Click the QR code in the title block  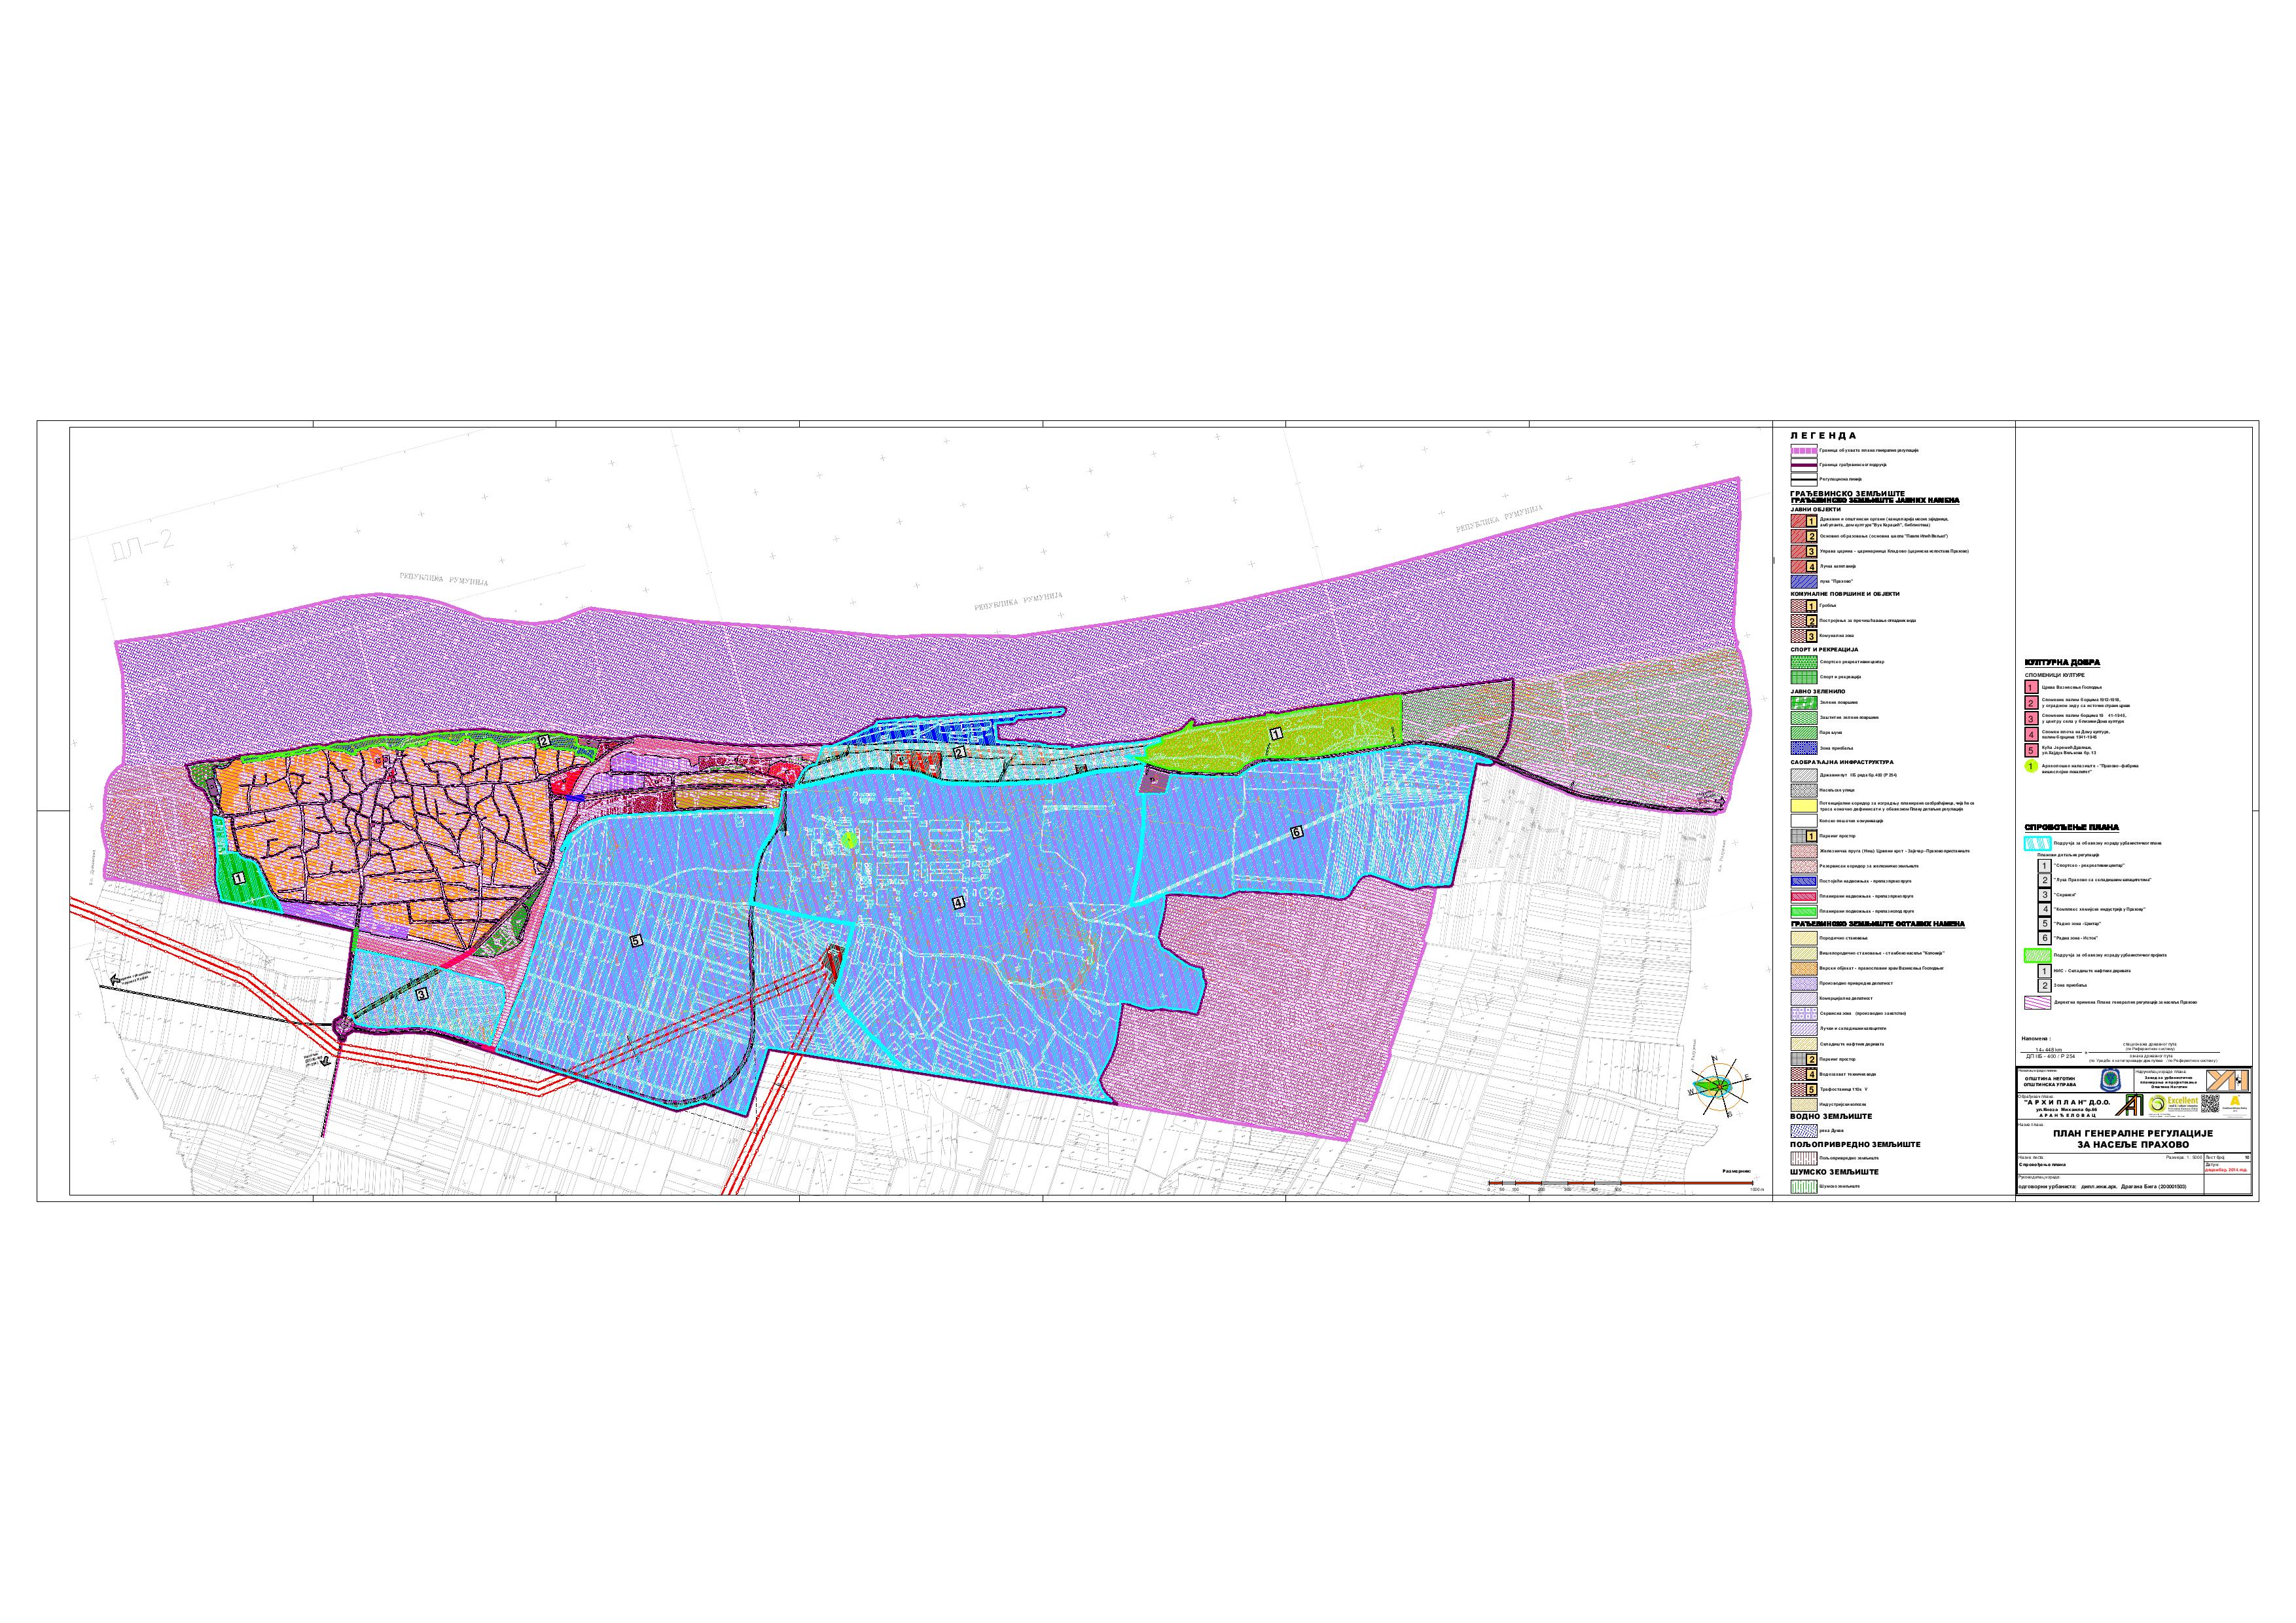click(x=2210, y=1104)
